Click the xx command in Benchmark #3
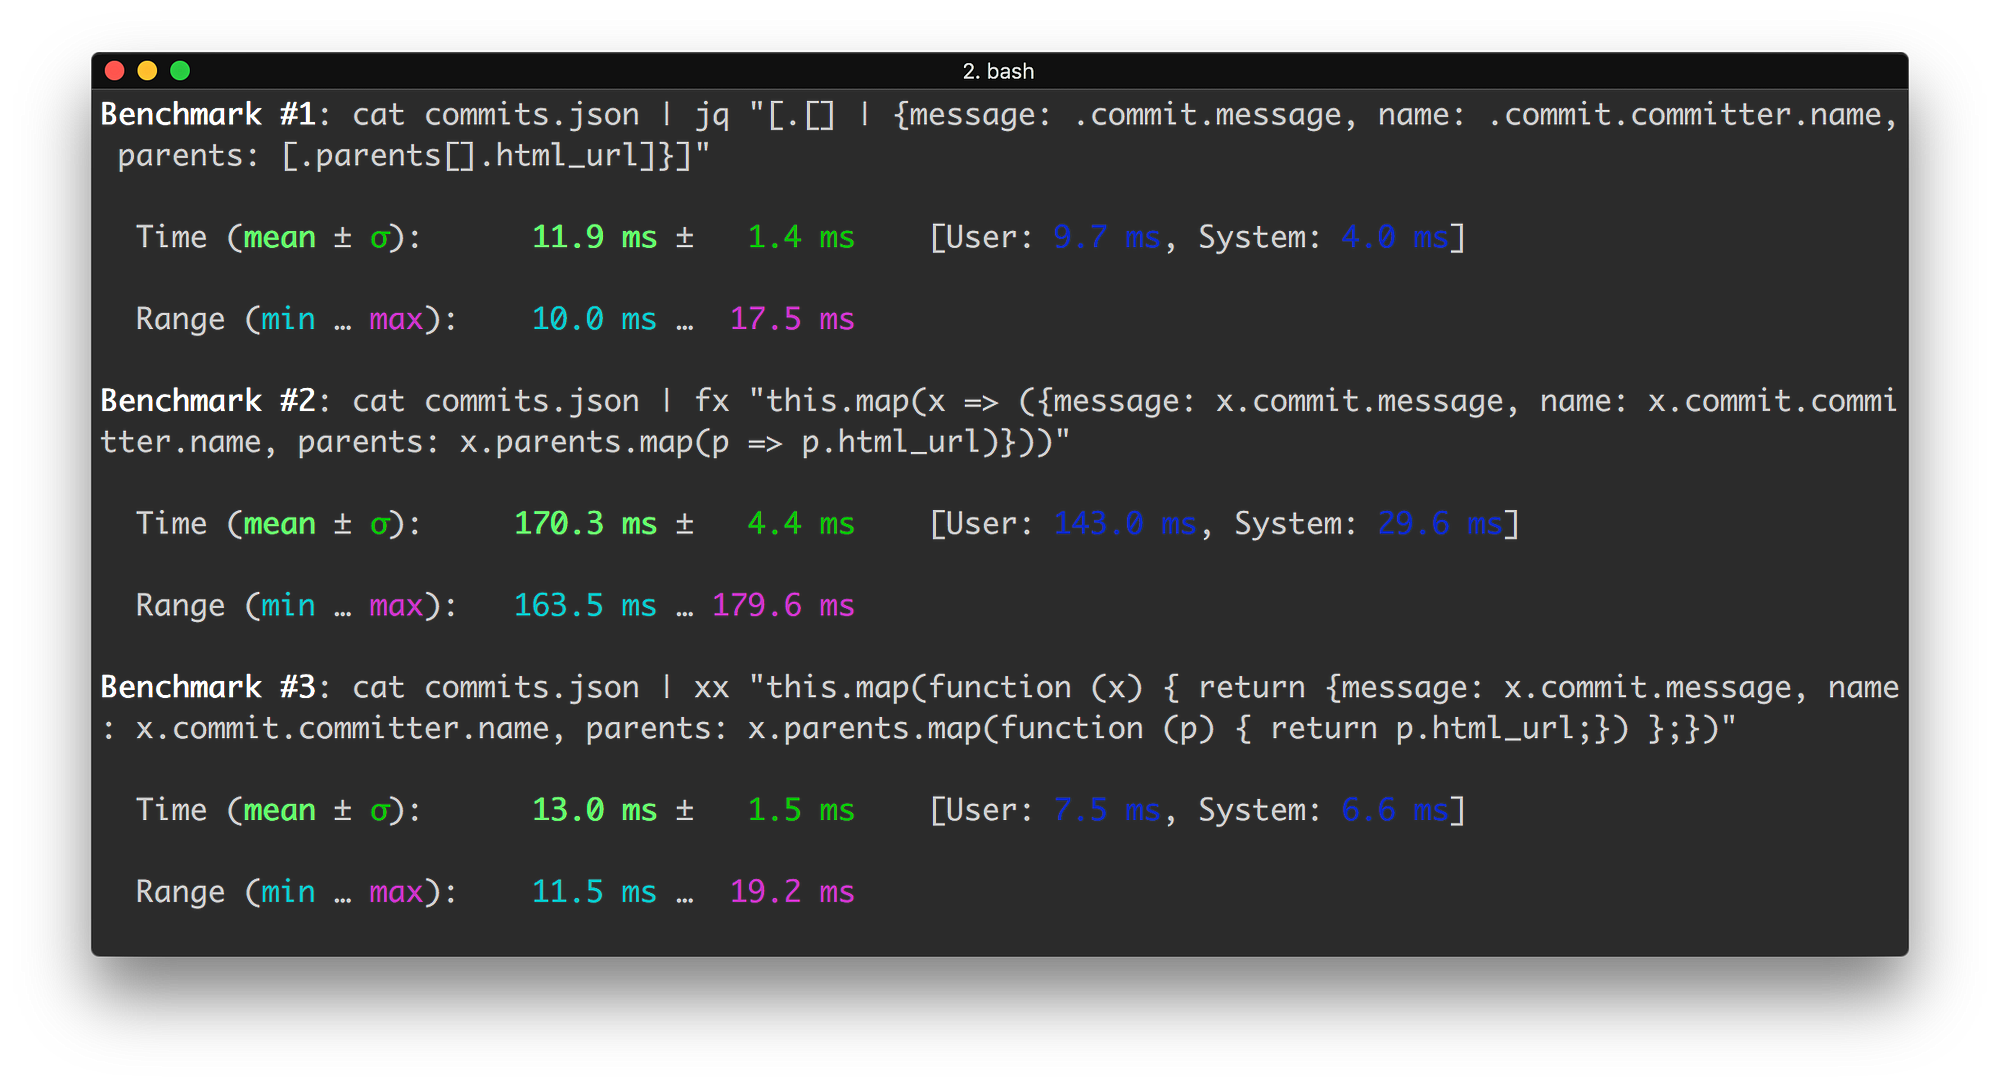The height and width of the screenshot is (1087, 2000). point(712,687)
